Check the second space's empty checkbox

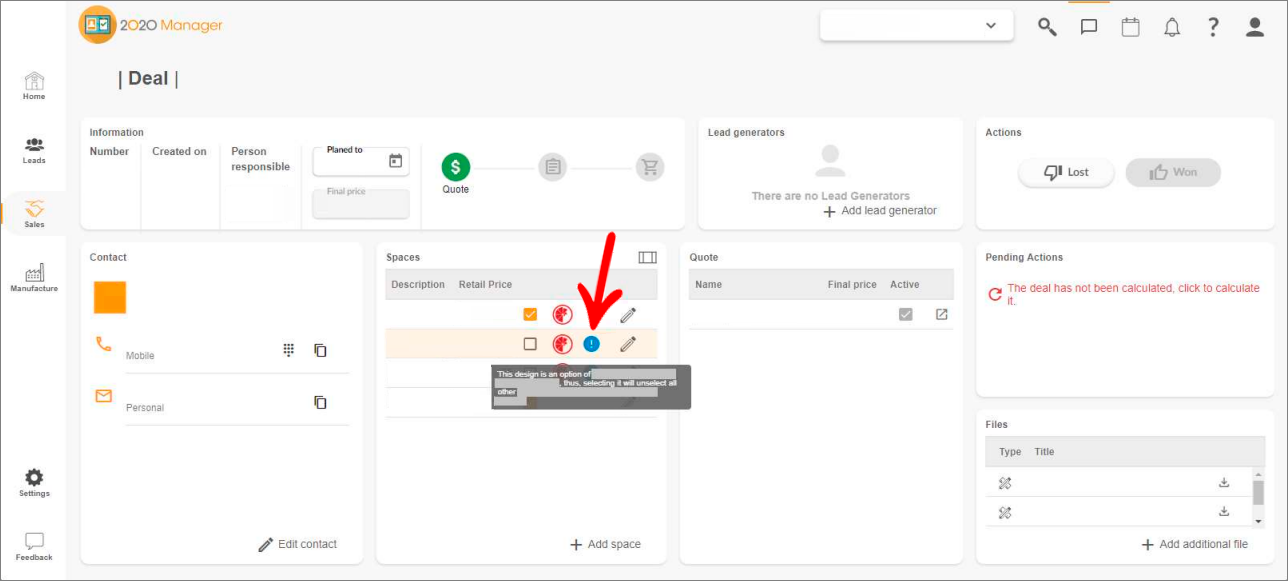[530, 344]
